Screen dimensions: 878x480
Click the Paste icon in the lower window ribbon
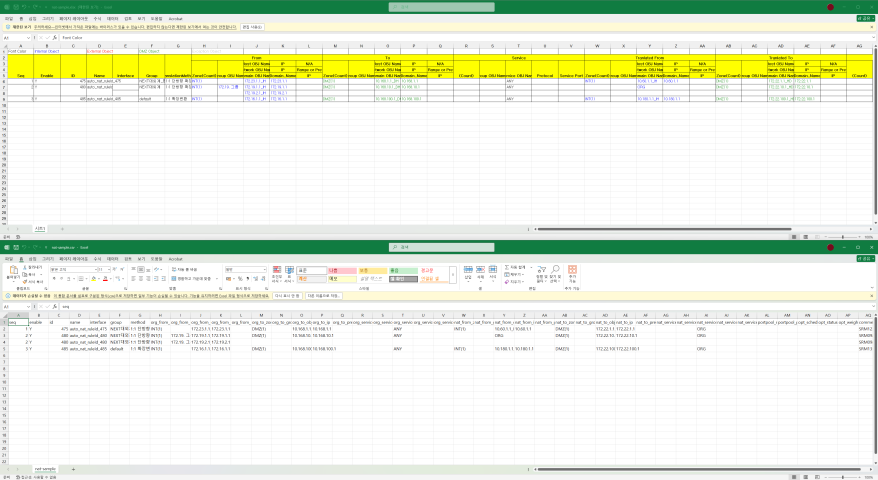pyautogui.click(x=13, y=271)
